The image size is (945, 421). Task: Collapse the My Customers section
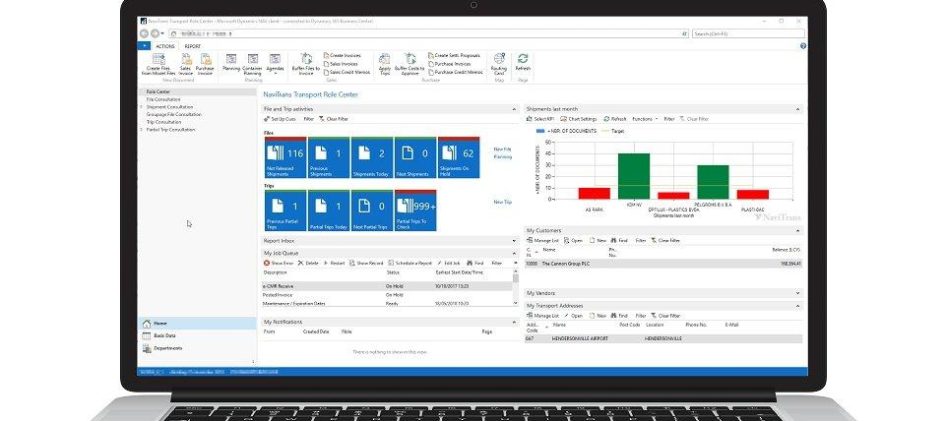(798, 231)
